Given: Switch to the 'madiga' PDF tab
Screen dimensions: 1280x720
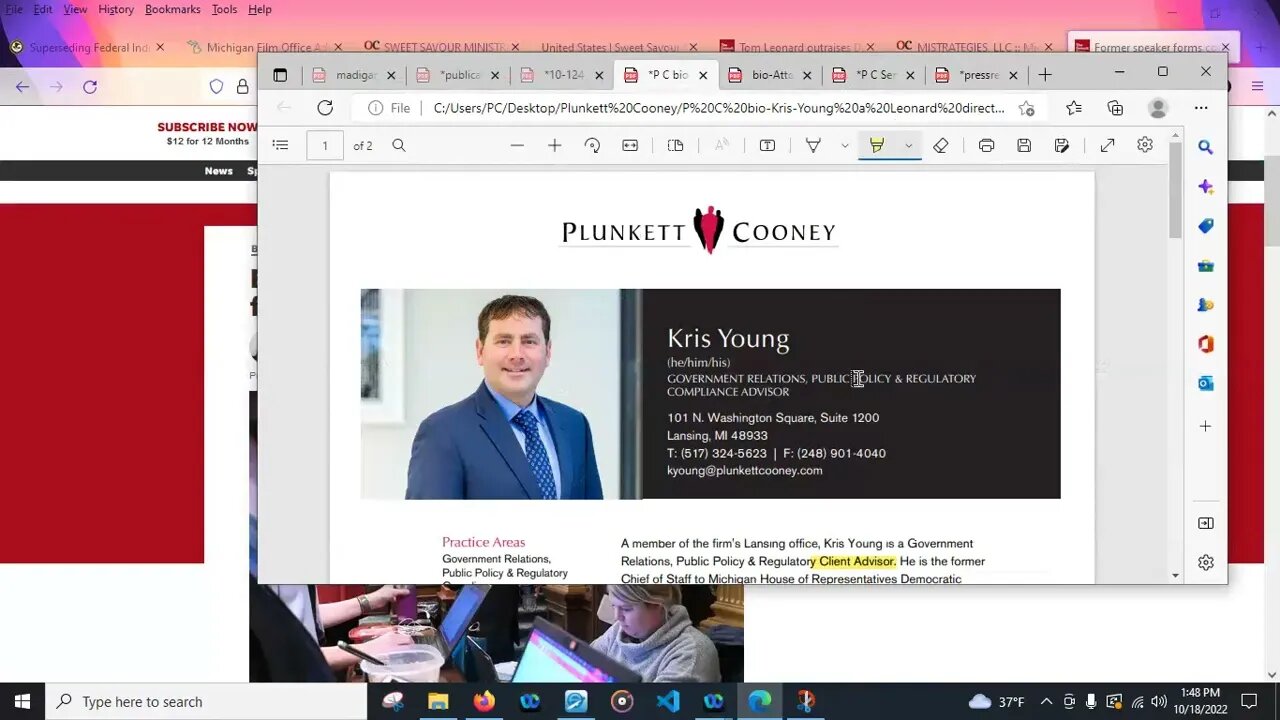Looking at the screenshot, I should [x=354, y=75].
